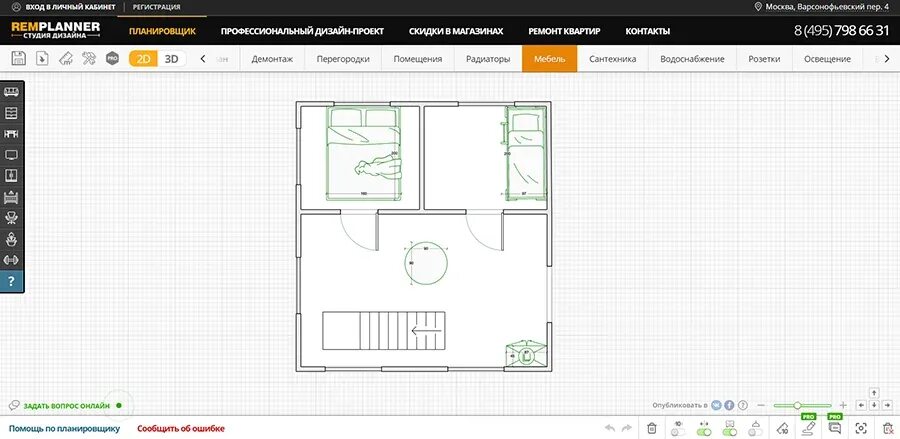900x439 pixels.
Task: Open ПРОФЕССИОНАЛЬНЫЙ ДИЗАЙН-ПРОЕКТ menu item
Action: pyautogui.click(x=302, y=31)
